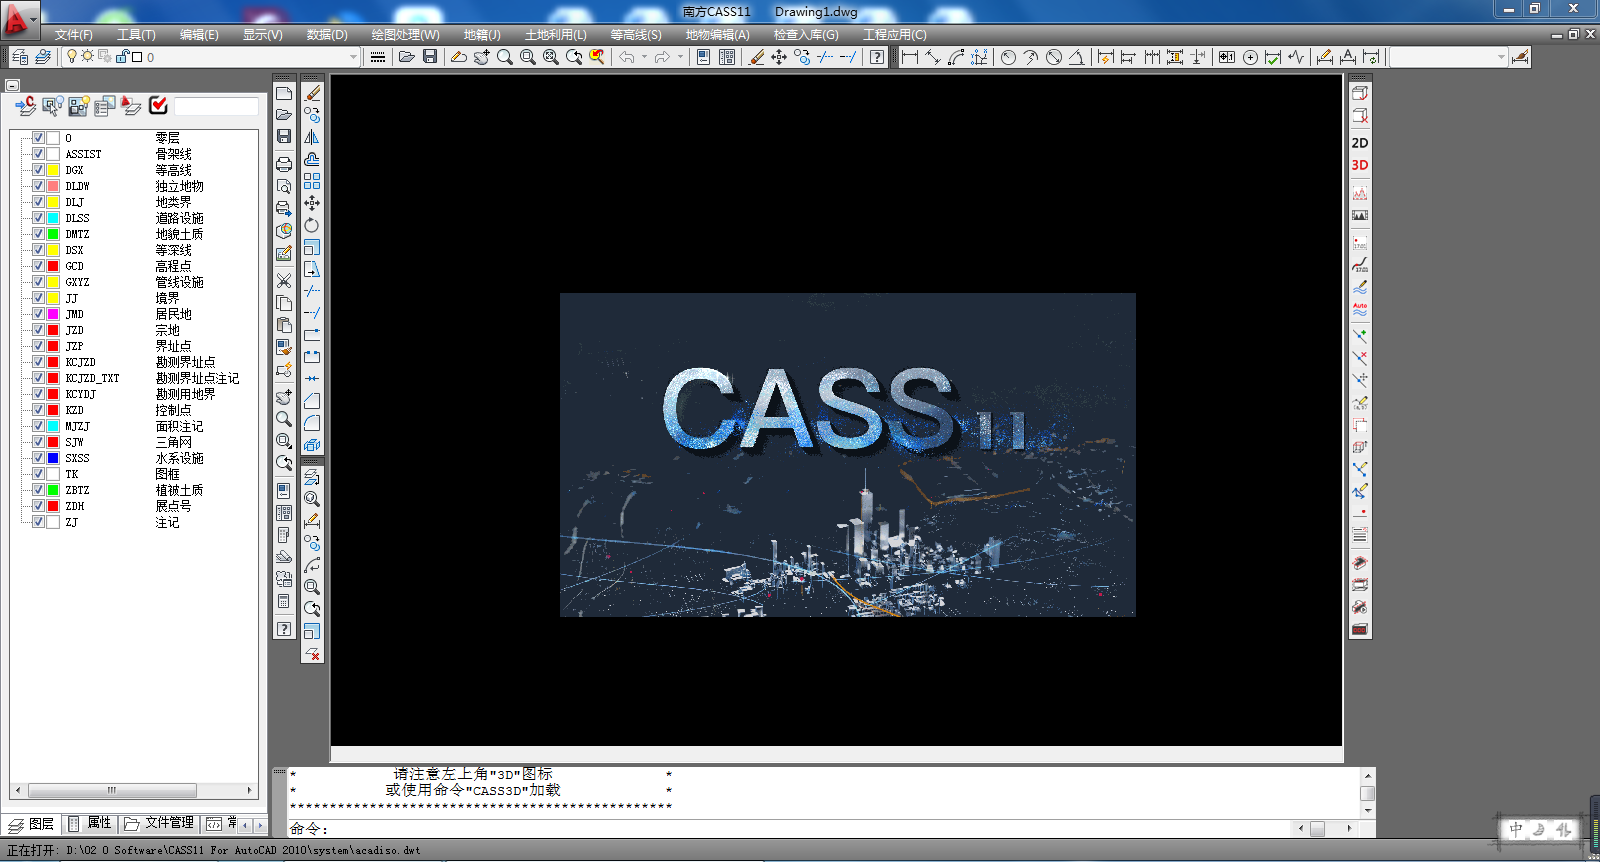Toggle visibility checkbox for KZD layer
The height and width of the screenshot is (862, 1600).
[38, 410]
